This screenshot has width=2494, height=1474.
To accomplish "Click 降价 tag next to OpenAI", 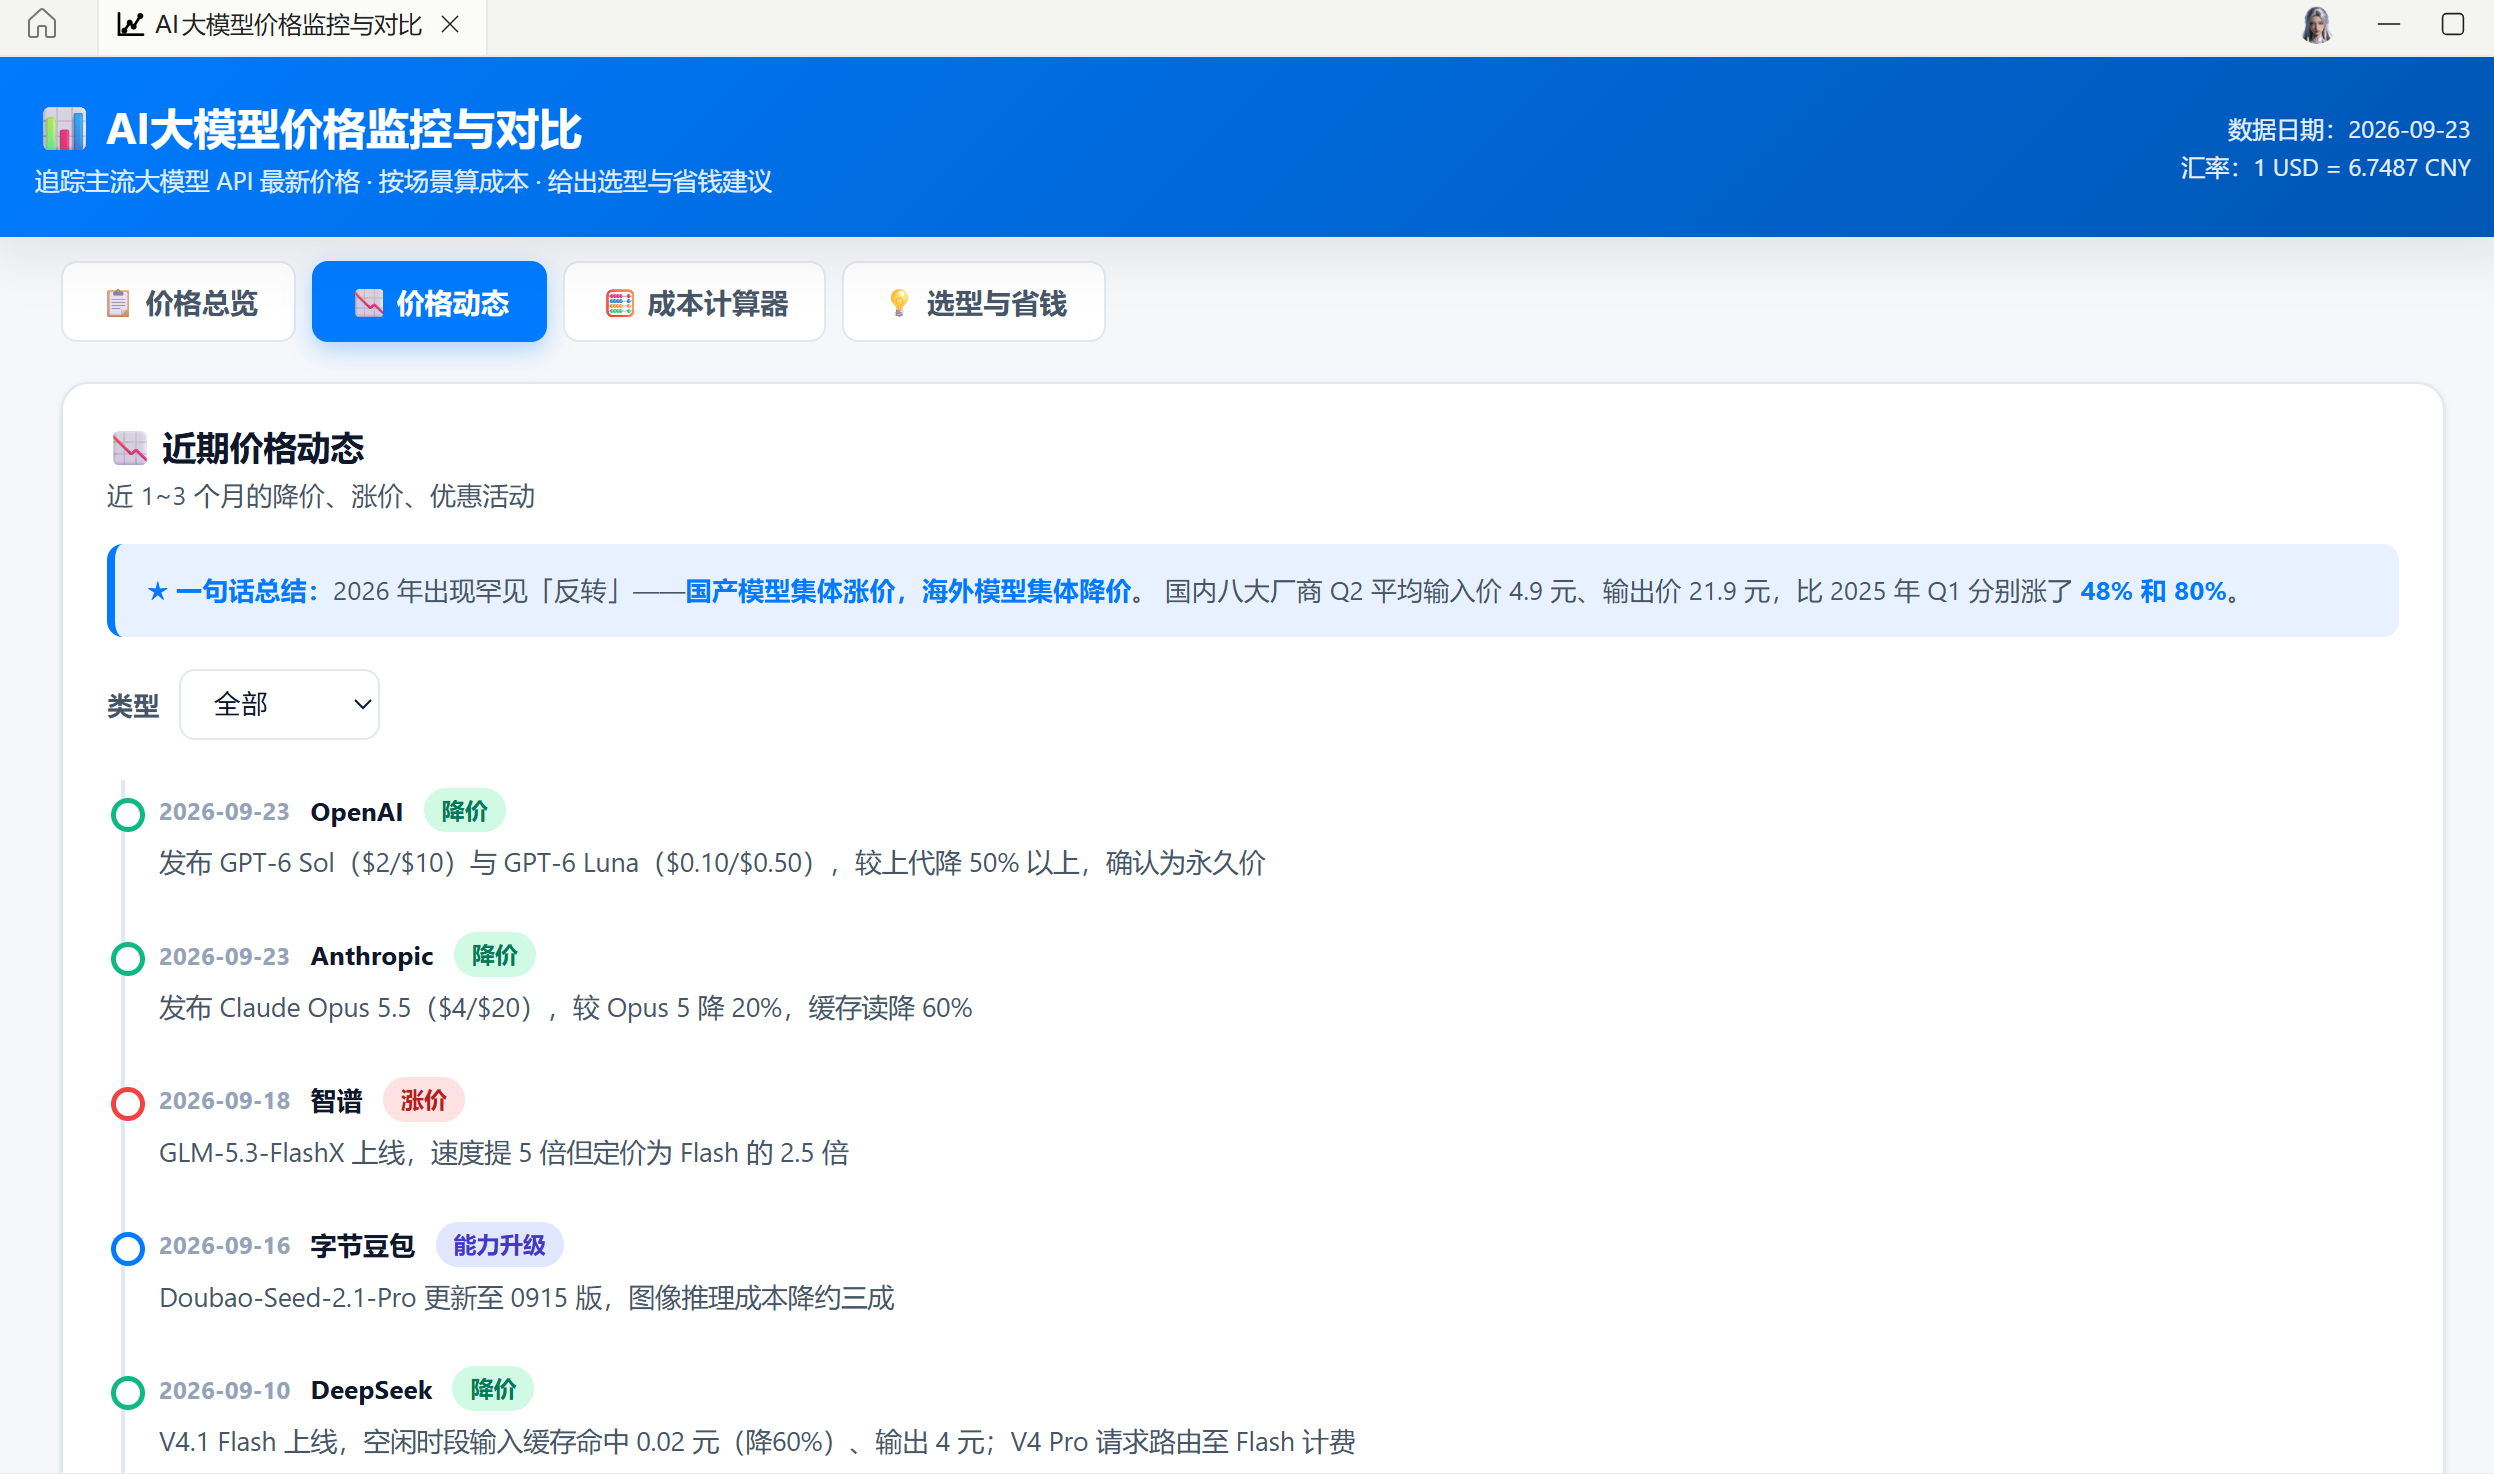I will point(465,811).
